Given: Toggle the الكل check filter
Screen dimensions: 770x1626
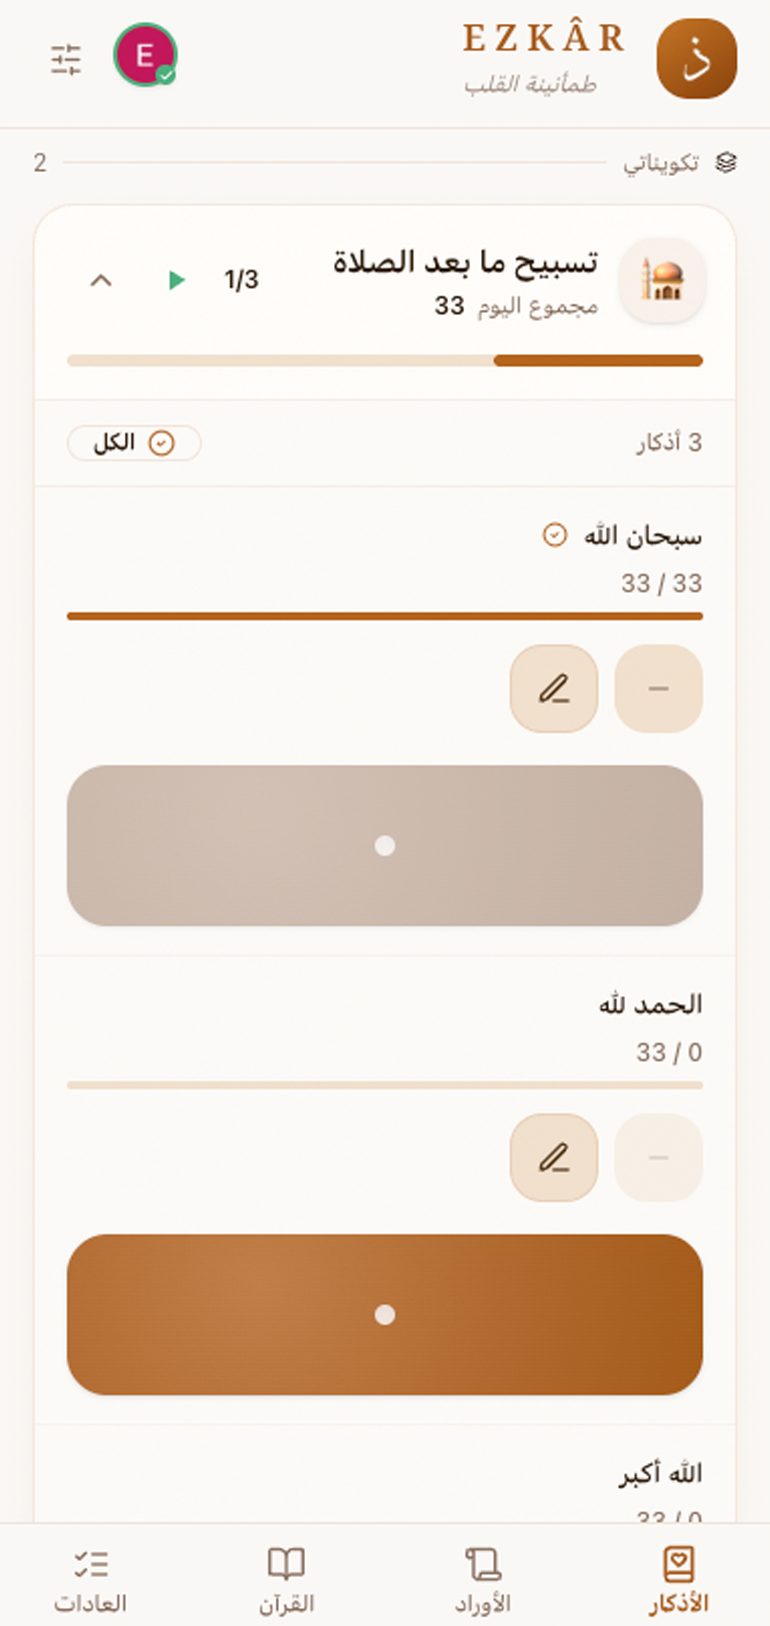Looking at the screenshot, I should [134, 443].
